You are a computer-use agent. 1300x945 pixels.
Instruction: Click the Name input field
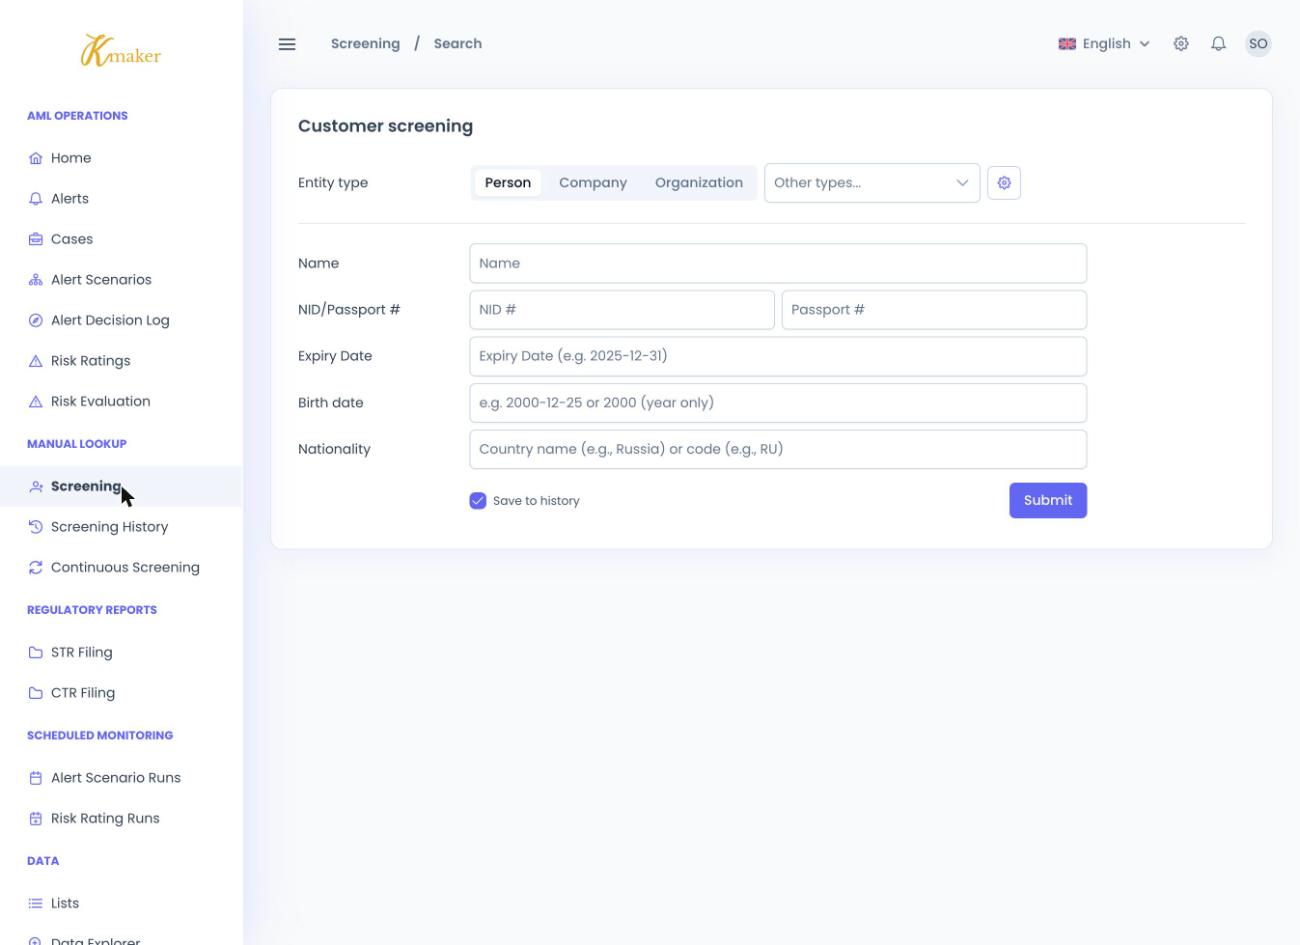(x=778, y=264)
